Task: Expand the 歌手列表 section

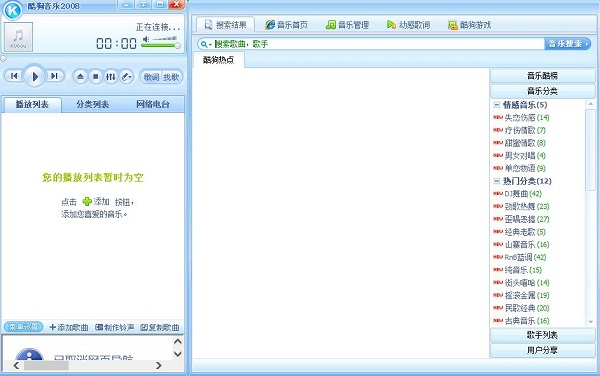Action: 542,335
